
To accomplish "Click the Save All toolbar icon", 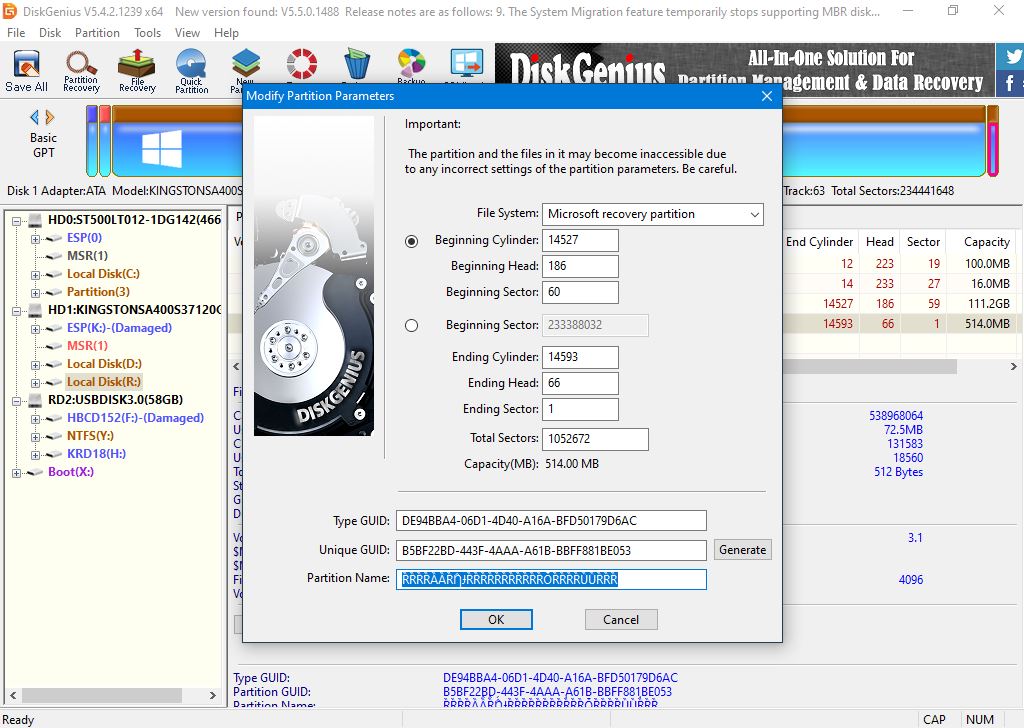I will tap(26, 70).
